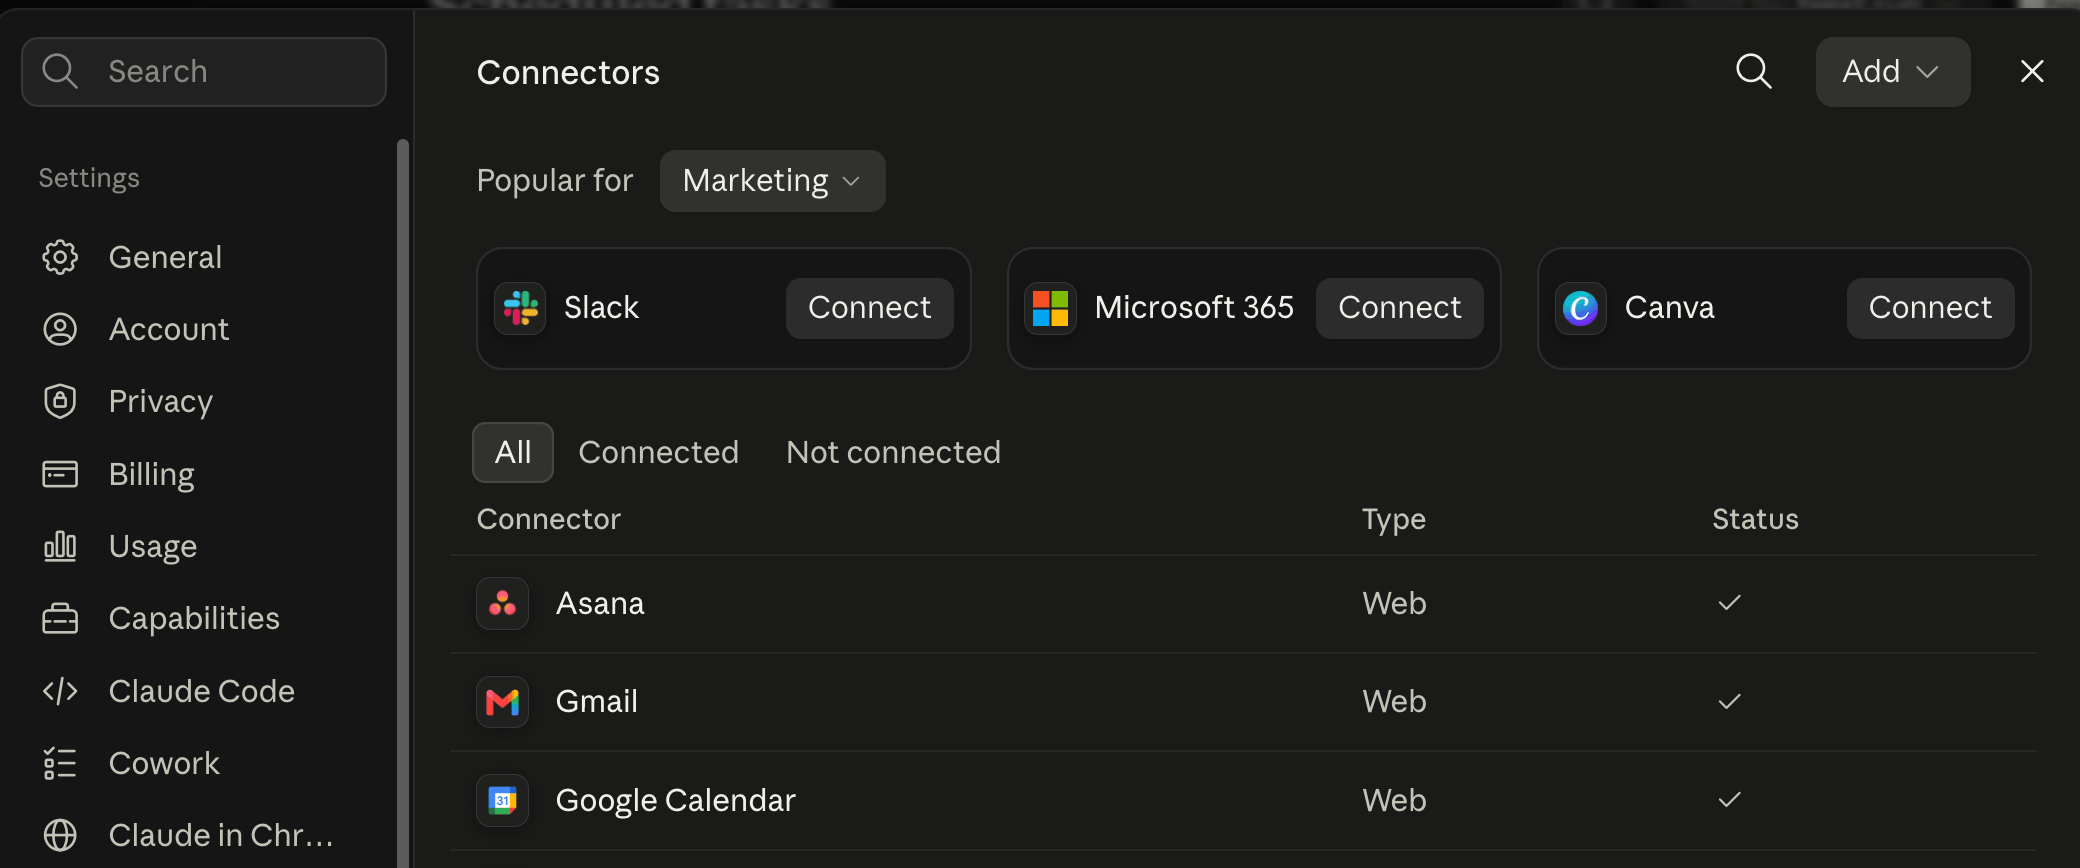Image resolution: width=2080 pixels, height=868 pixels.
Task: Click the Popular for label
Action: pos(555,181)
